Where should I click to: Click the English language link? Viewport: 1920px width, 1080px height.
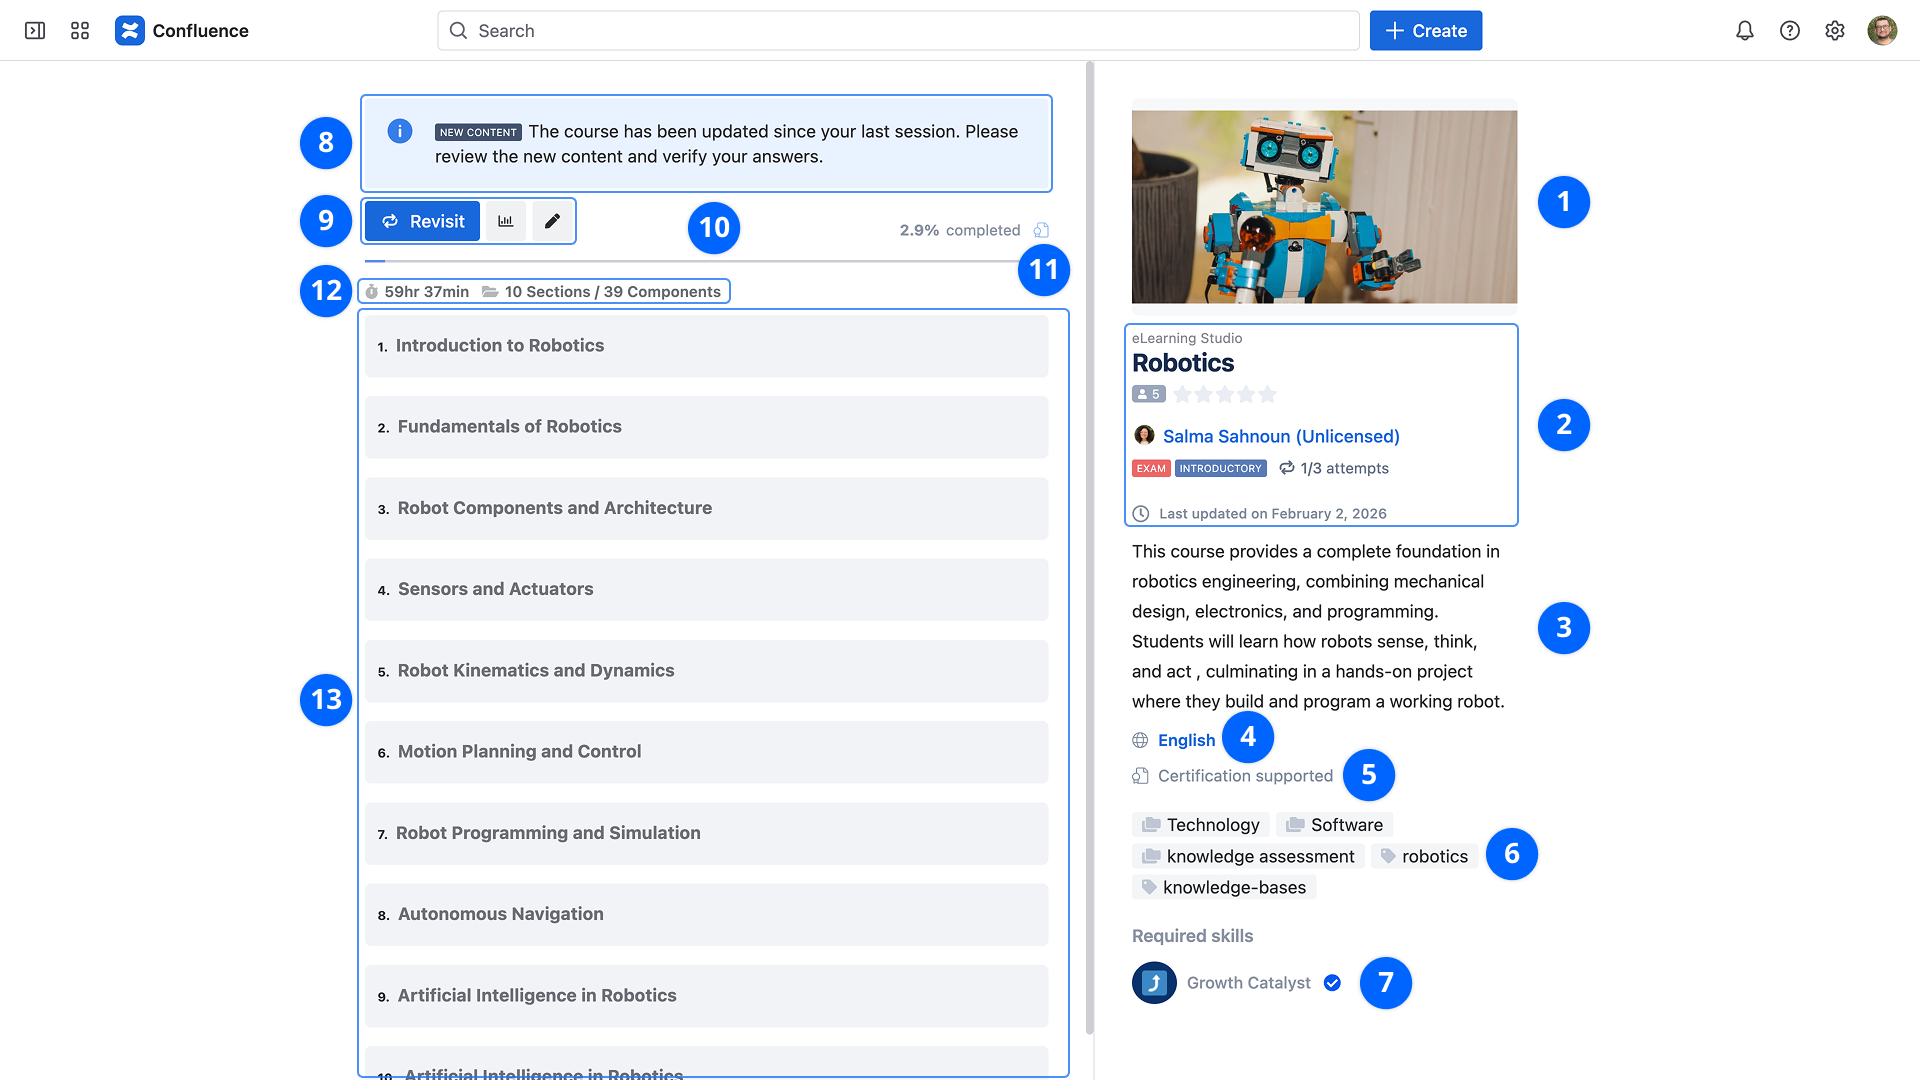1186,741
